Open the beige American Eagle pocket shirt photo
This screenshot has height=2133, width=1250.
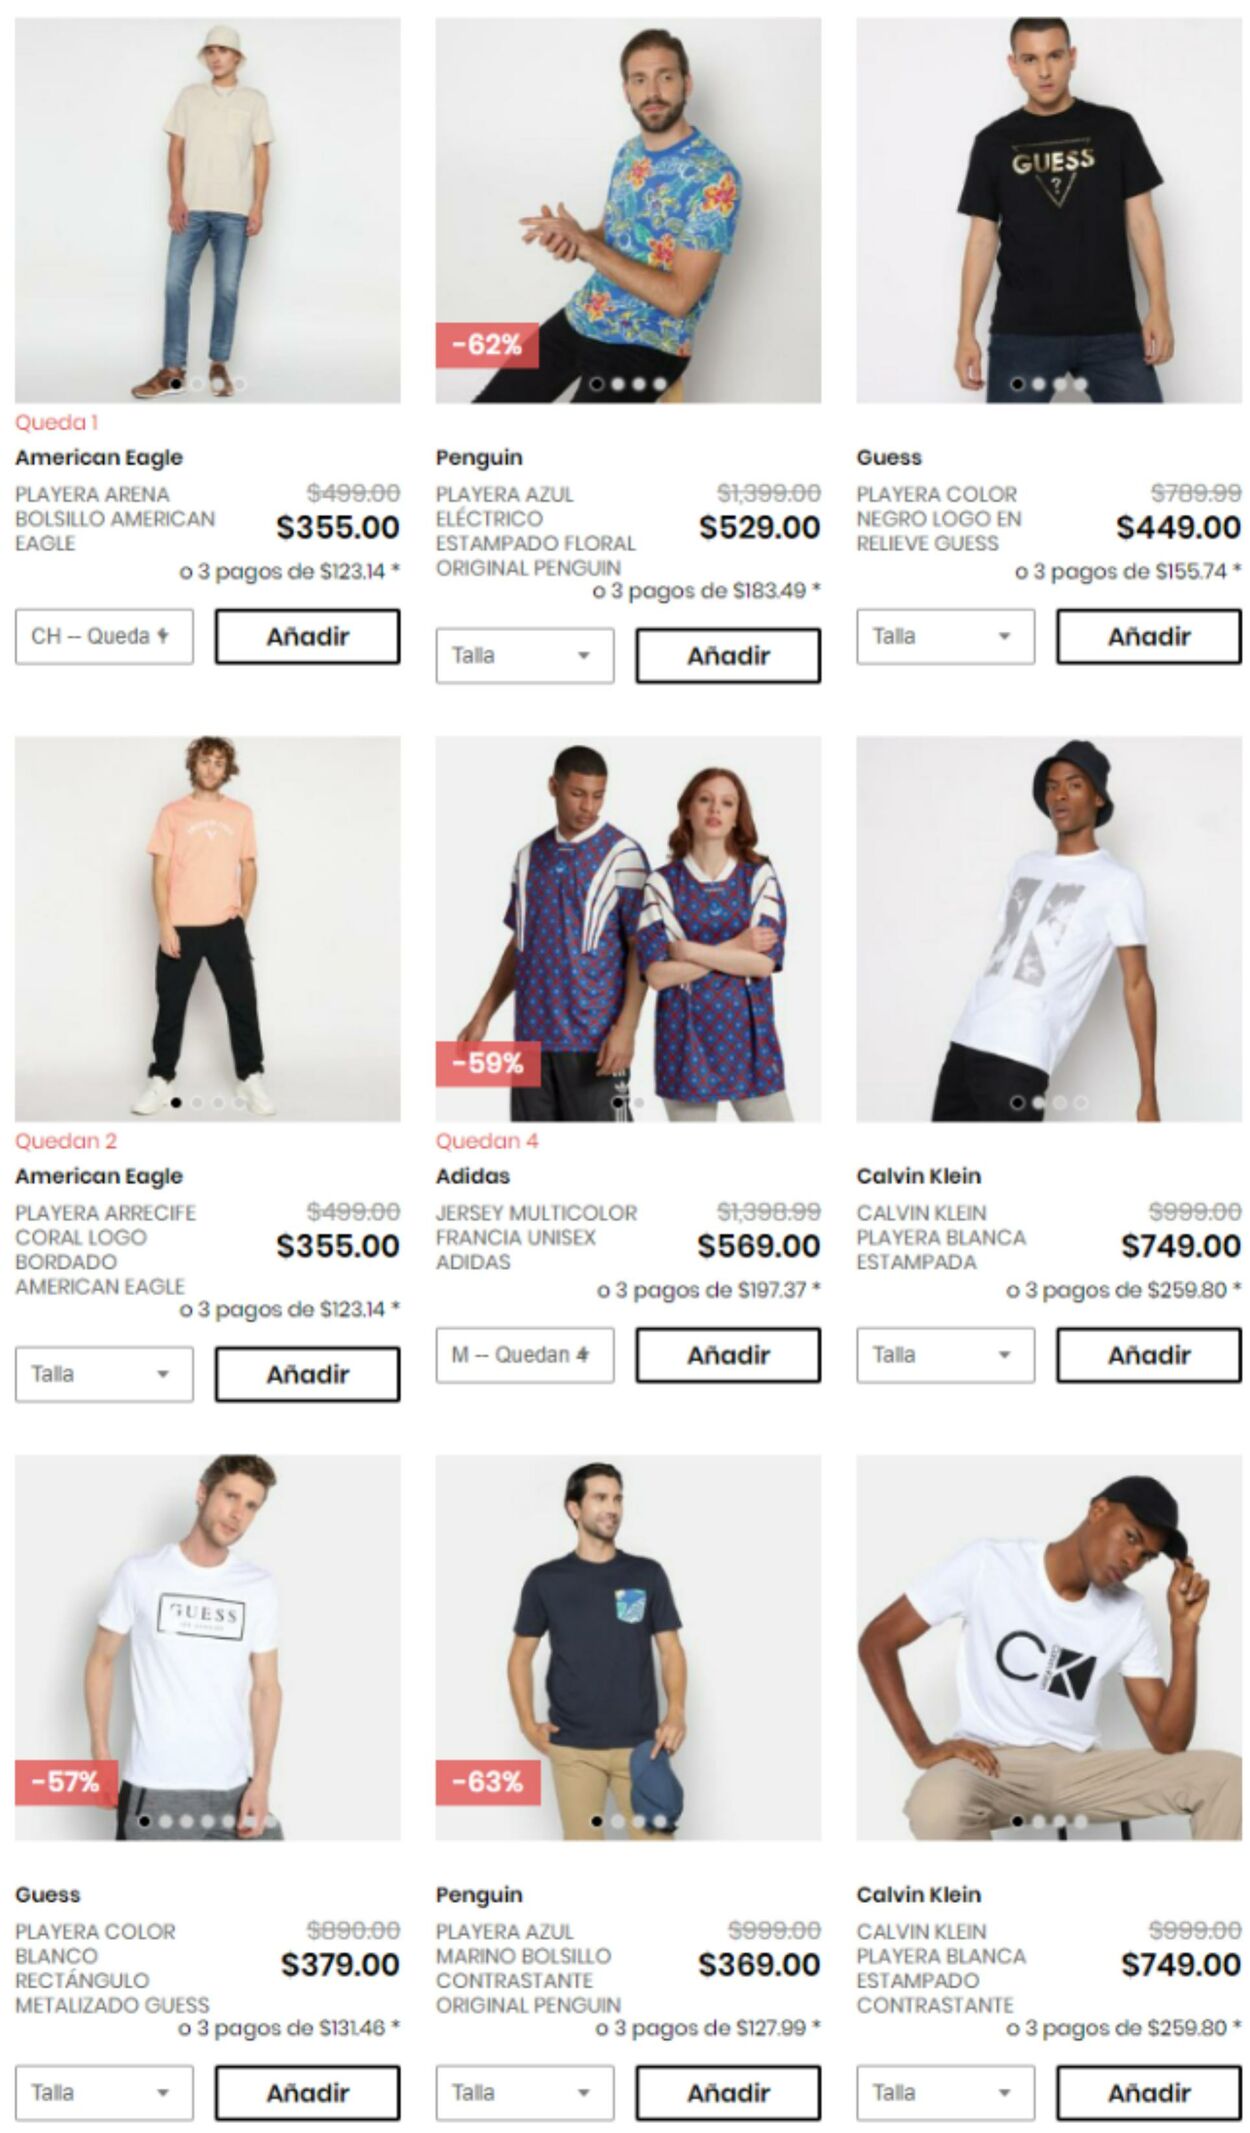[207, 210]
